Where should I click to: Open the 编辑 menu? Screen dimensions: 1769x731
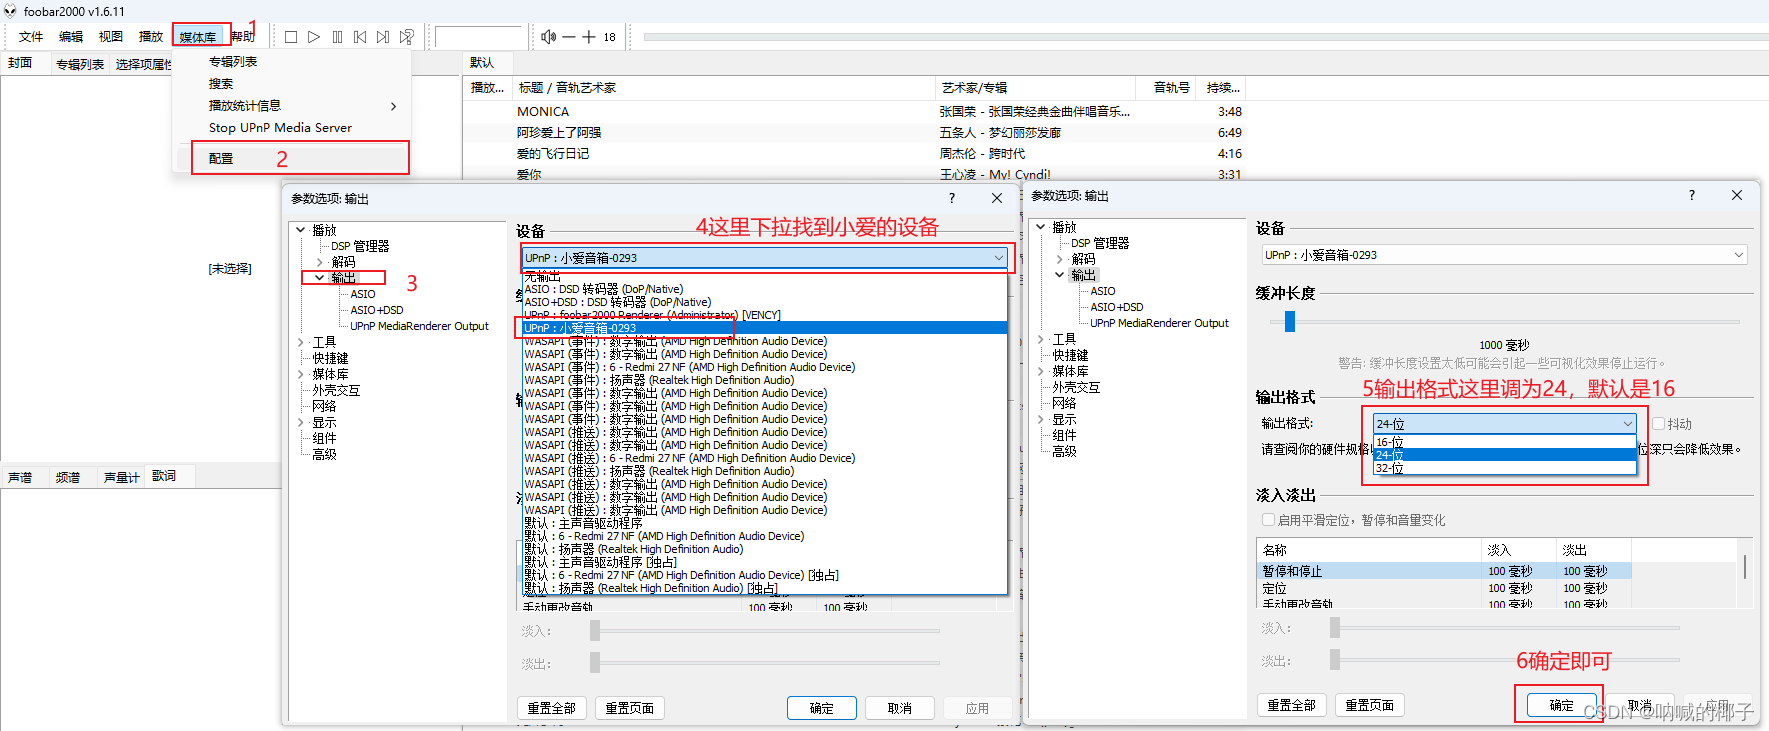(71, 37)
